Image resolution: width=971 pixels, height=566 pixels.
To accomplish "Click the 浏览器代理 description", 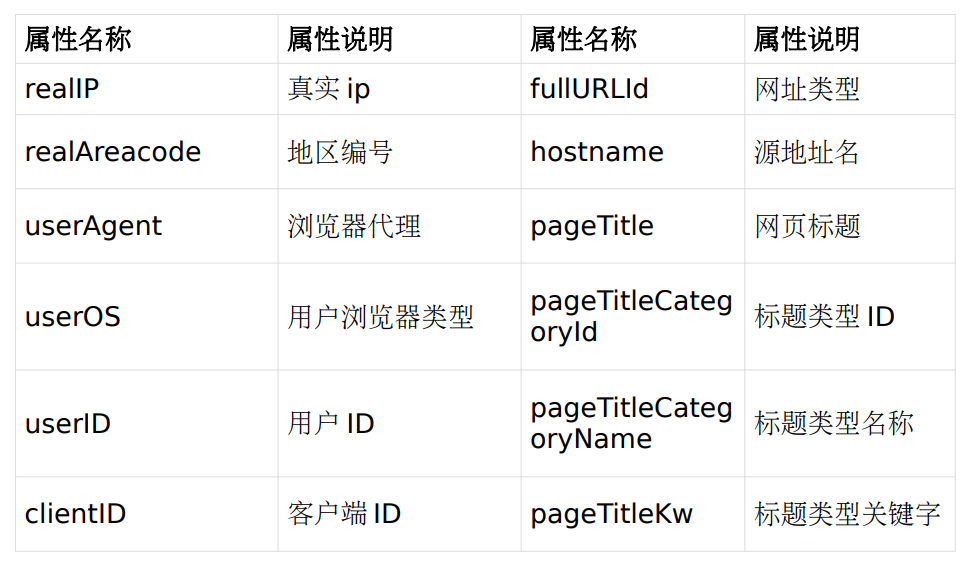I will click(353, 226).
